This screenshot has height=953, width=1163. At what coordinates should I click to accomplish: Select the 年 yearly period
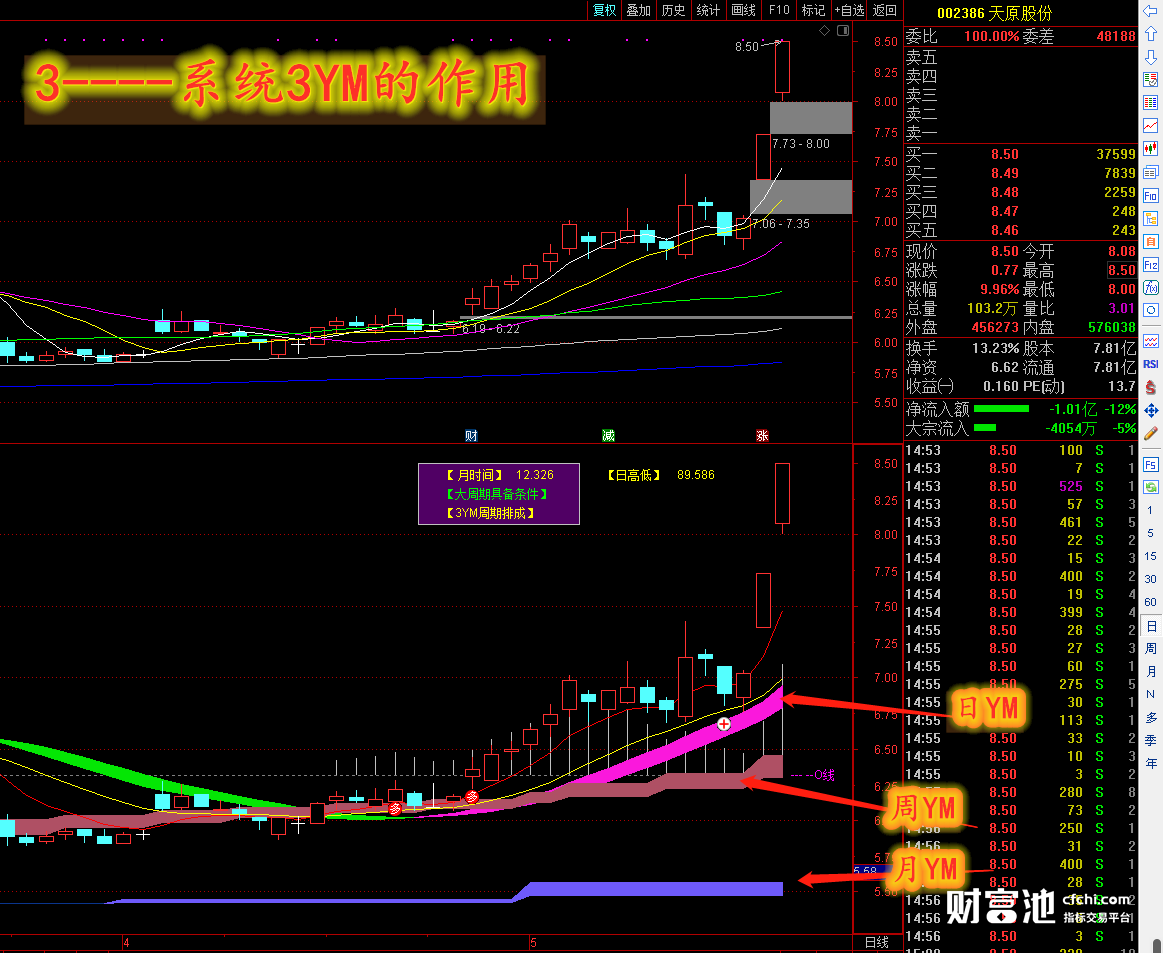(x=1150, y=763)
